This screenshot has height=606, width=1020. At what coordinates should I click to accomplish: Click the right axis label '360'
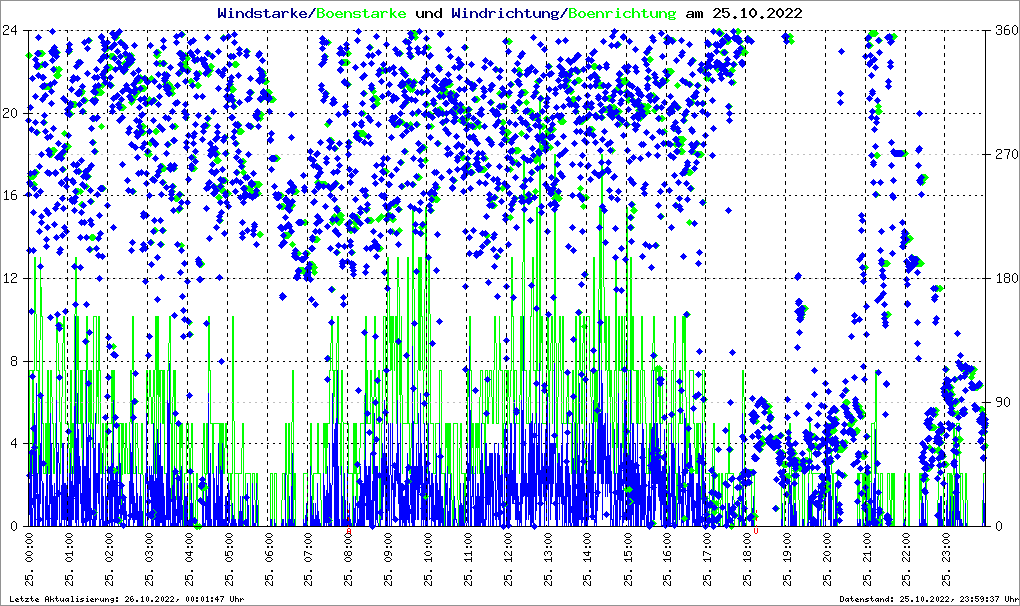click(x=1007, y=30)
